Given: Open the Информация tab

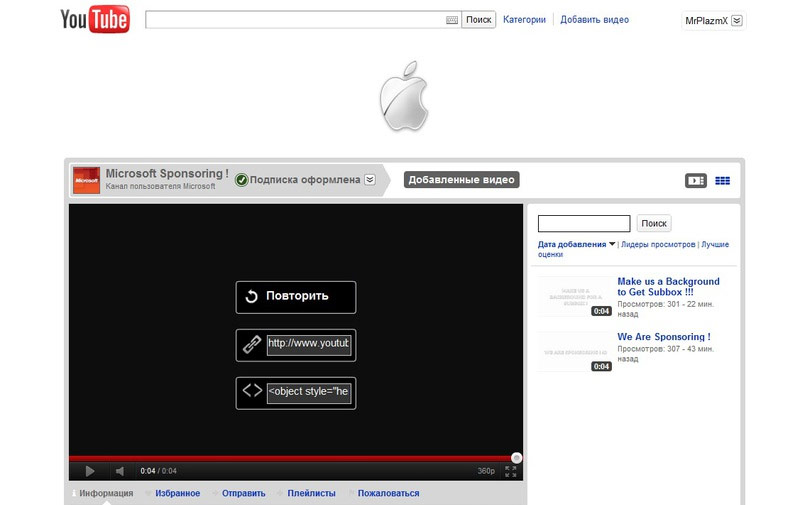Looking at the screenshot, I should 106,493.
